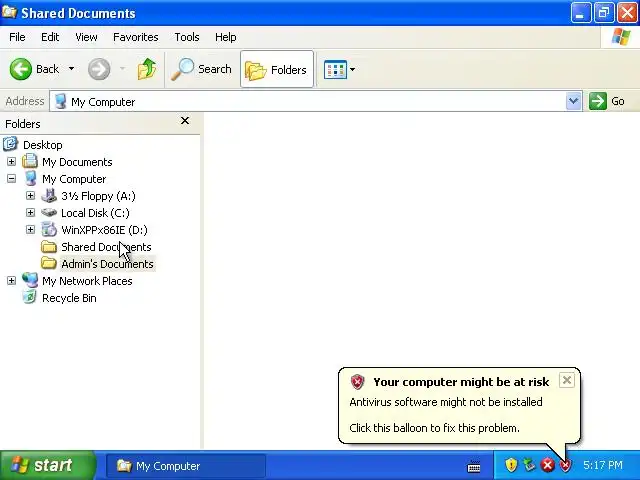Image resolution: width=640 pixels, height=480 pixels.
Task: Click the Windows flag logo icon
Action: (621, 37)
